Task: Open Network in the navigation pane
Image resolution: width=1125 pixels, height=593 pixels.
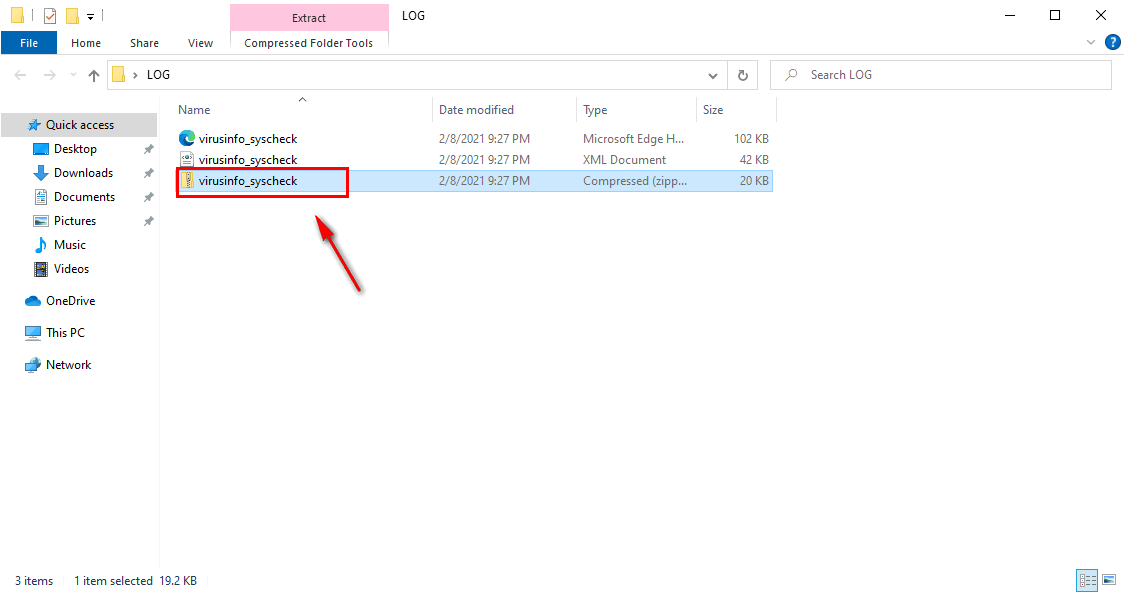Action: (68, 364)
